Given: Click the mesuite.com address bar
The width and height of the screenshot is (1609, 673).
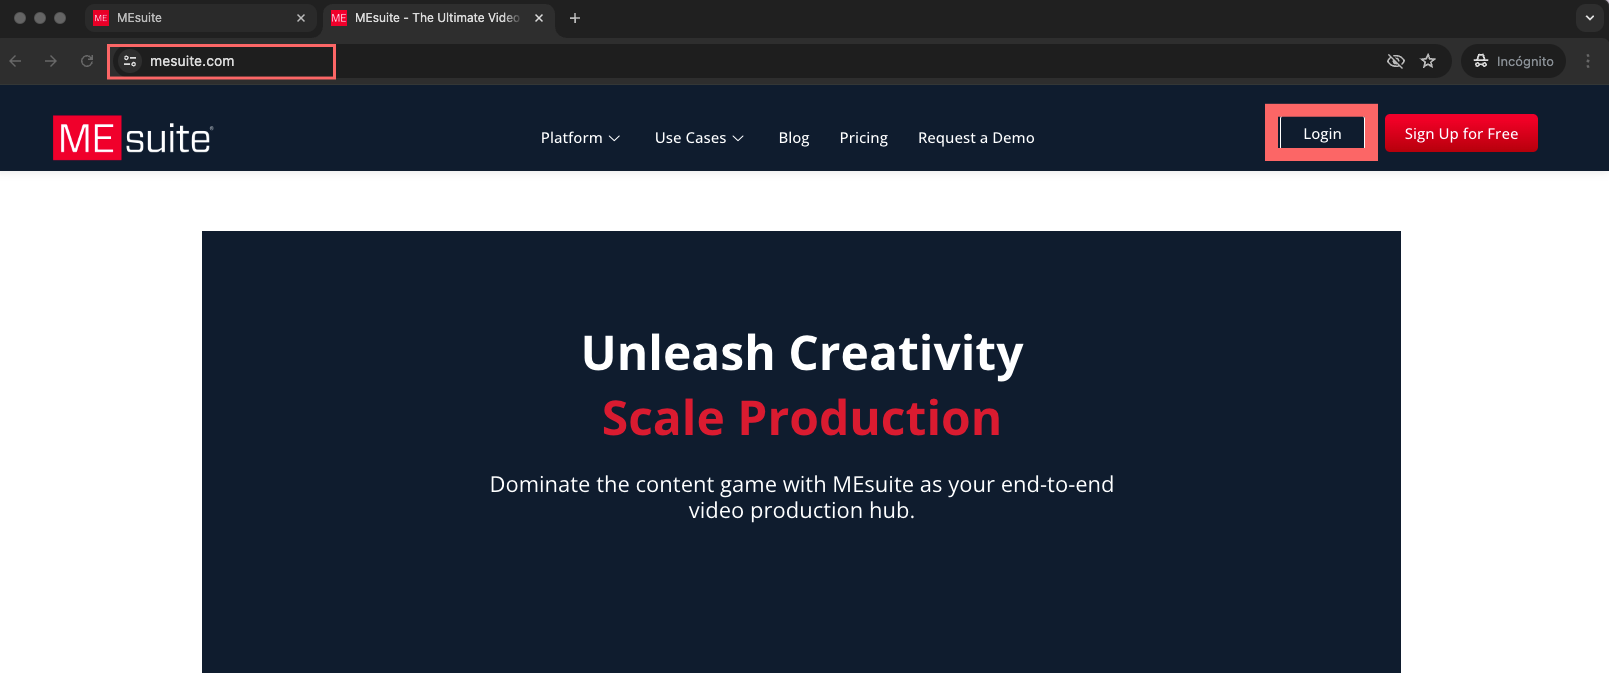Looking at the screenshot, I should pyautogui.click(x=240, y=61).
